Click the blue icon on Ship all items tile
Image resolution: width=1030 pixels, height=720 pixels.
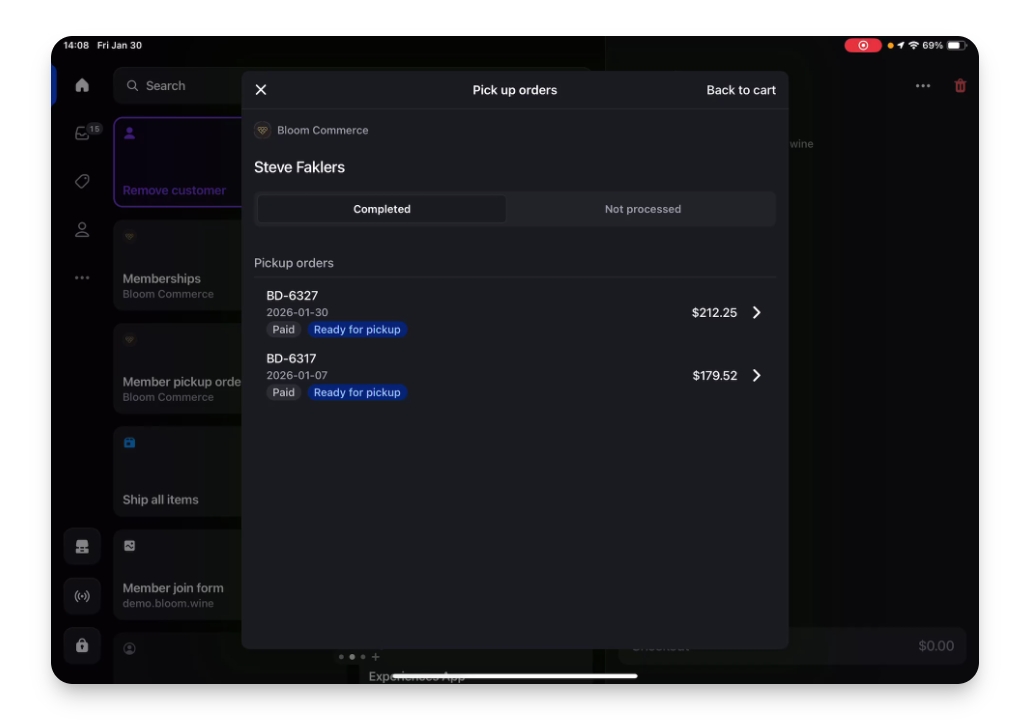(x=129, y=443)
